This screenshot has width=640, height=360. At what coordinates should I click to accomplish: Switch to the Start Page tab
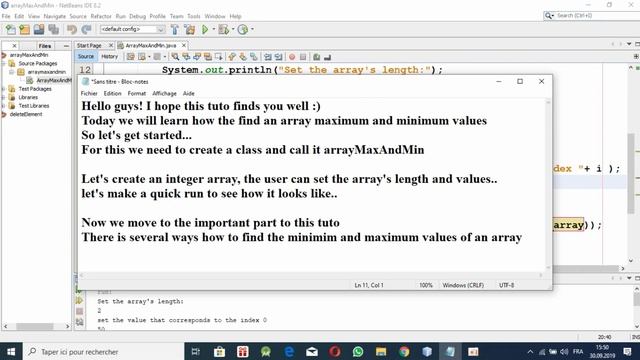89,45
